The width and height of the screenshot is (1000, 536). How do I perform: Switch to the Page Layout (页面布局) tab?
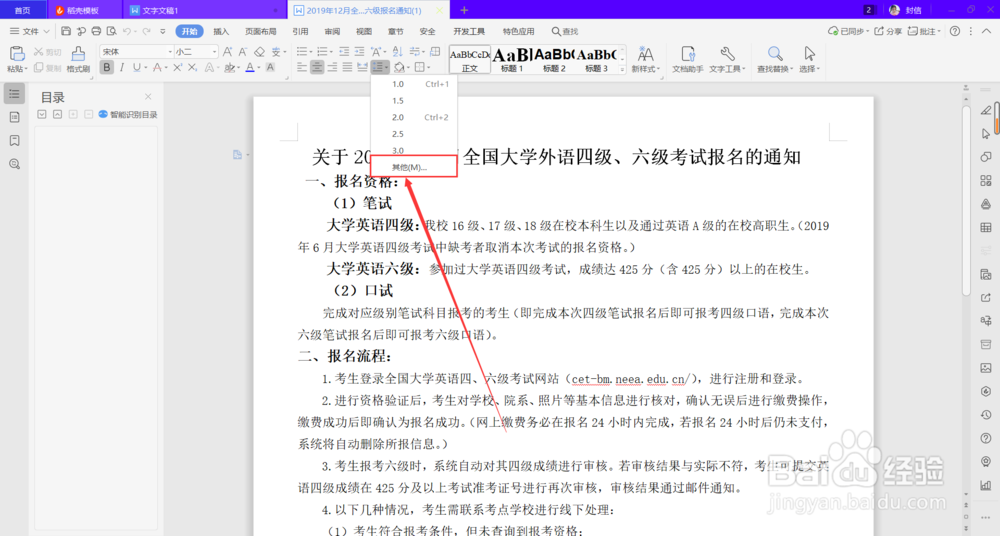[260, 31]
